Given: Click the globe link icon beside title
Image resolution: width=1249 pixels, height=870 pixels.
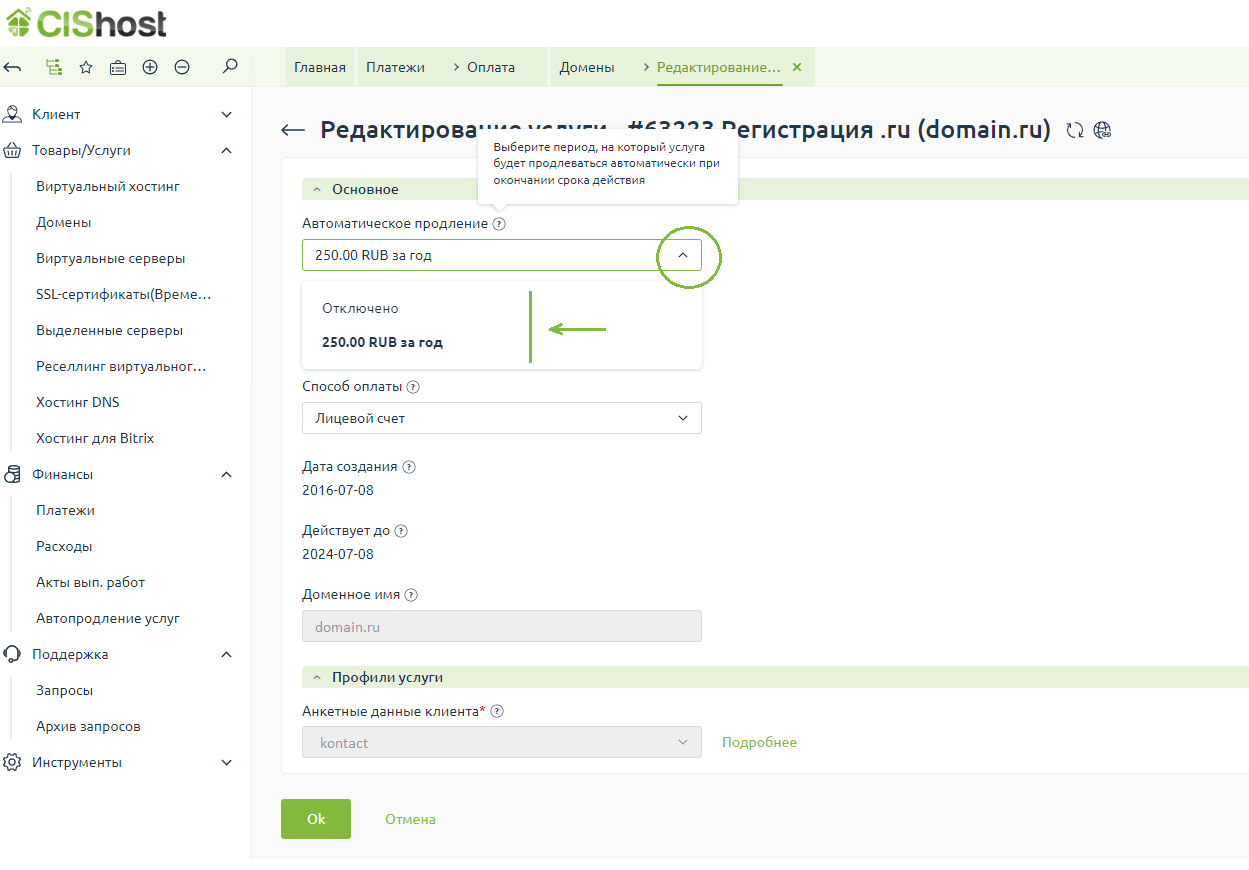Looking at the screenshot, I should 1102,130.
